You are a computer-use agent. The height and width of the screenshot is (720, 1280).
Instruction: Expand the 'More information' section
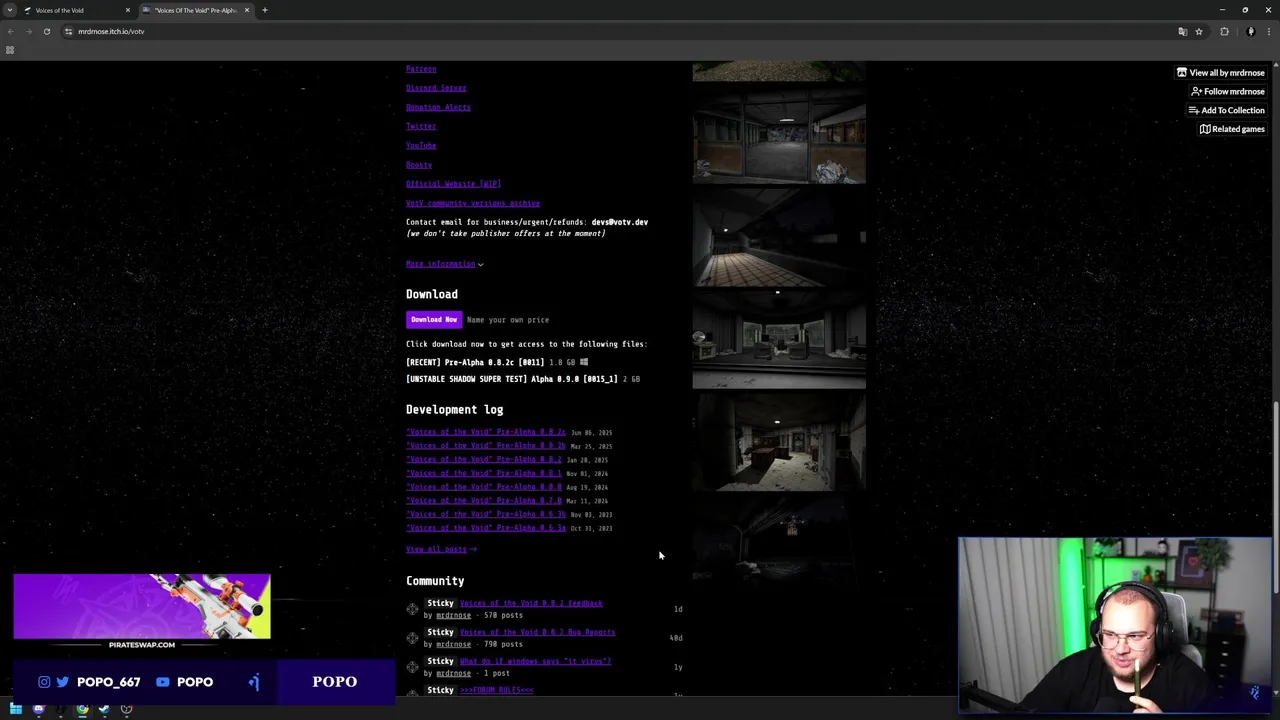[x=444, y=264]
